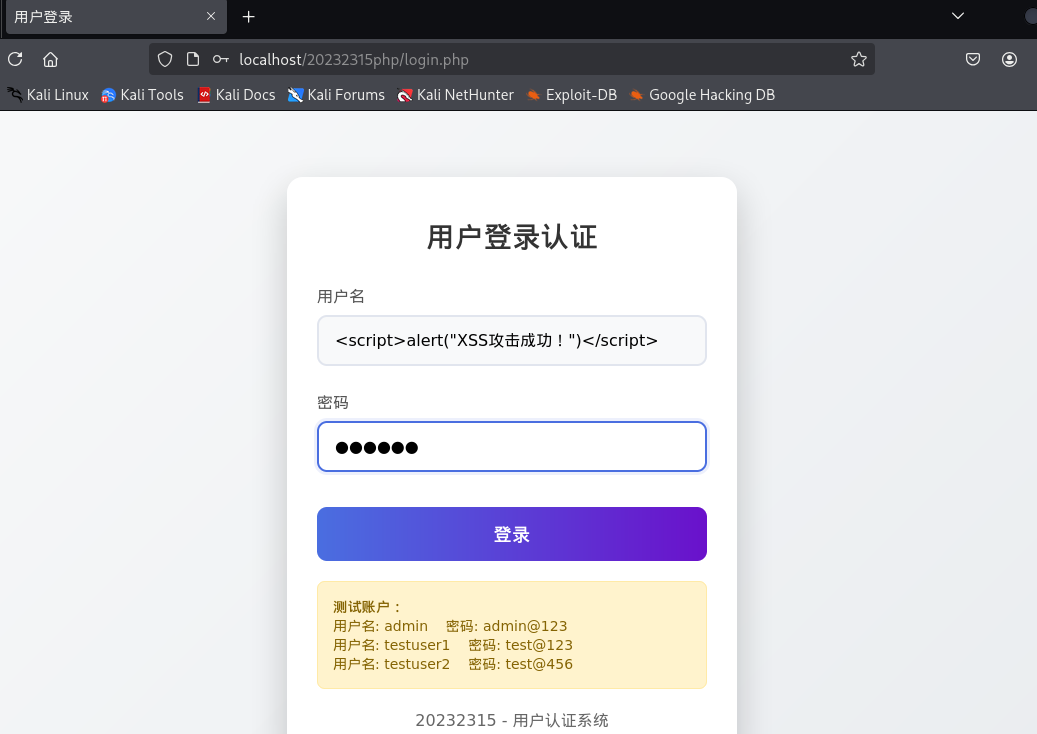The width and height of the screenshot is (1037, 734).
Task: Open saved logins key icon
Action: click(x=220, y=60)
